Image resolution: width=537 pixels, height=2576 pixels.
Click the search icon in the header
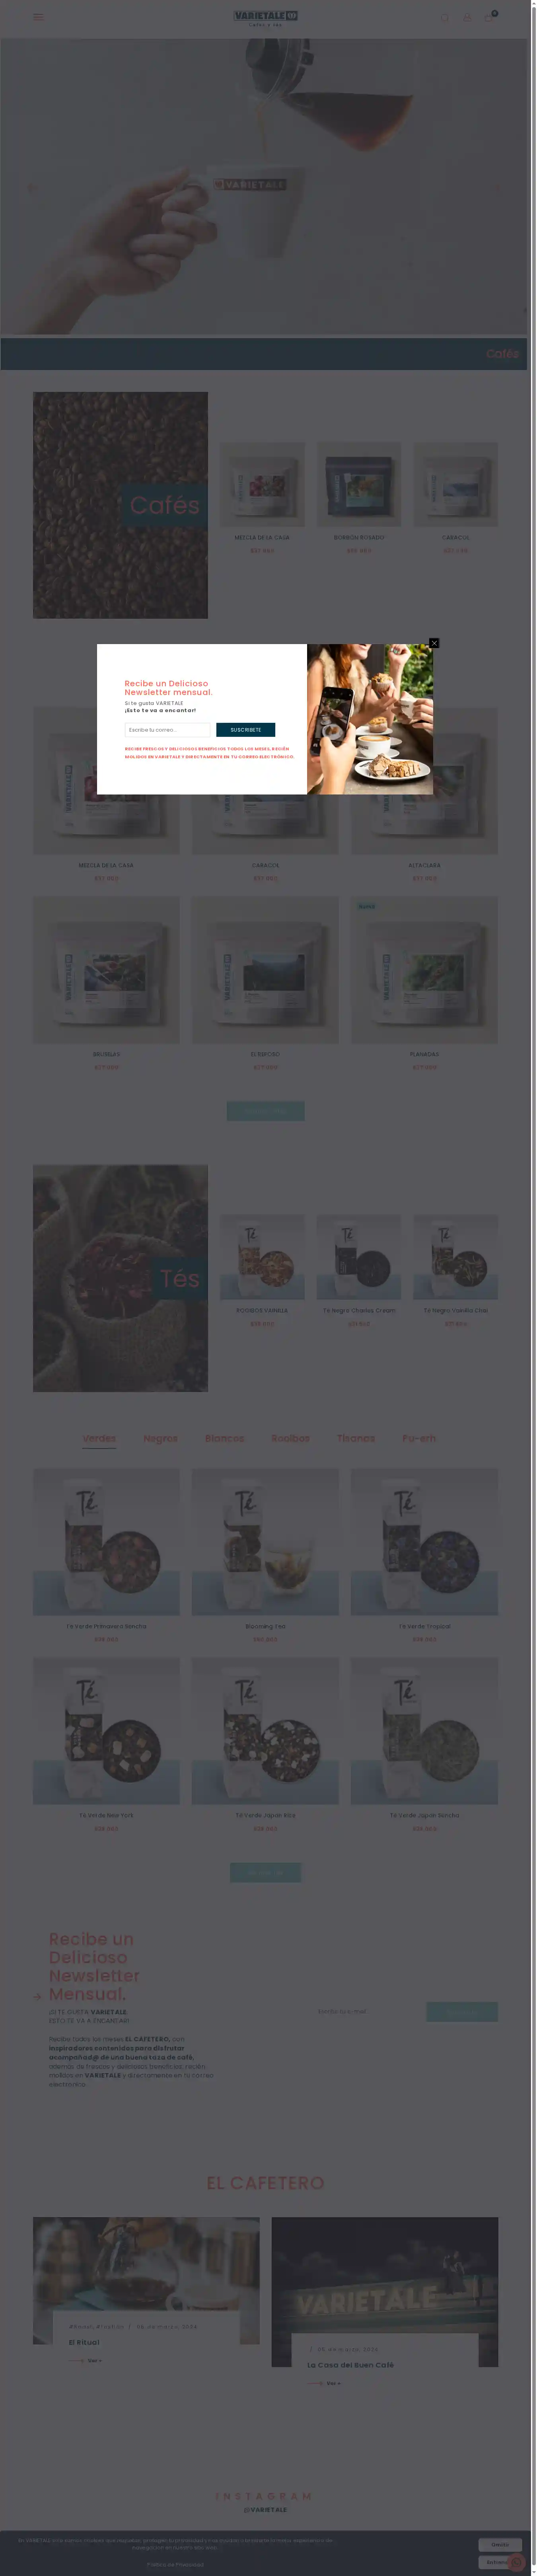click(x=445, y=18)
